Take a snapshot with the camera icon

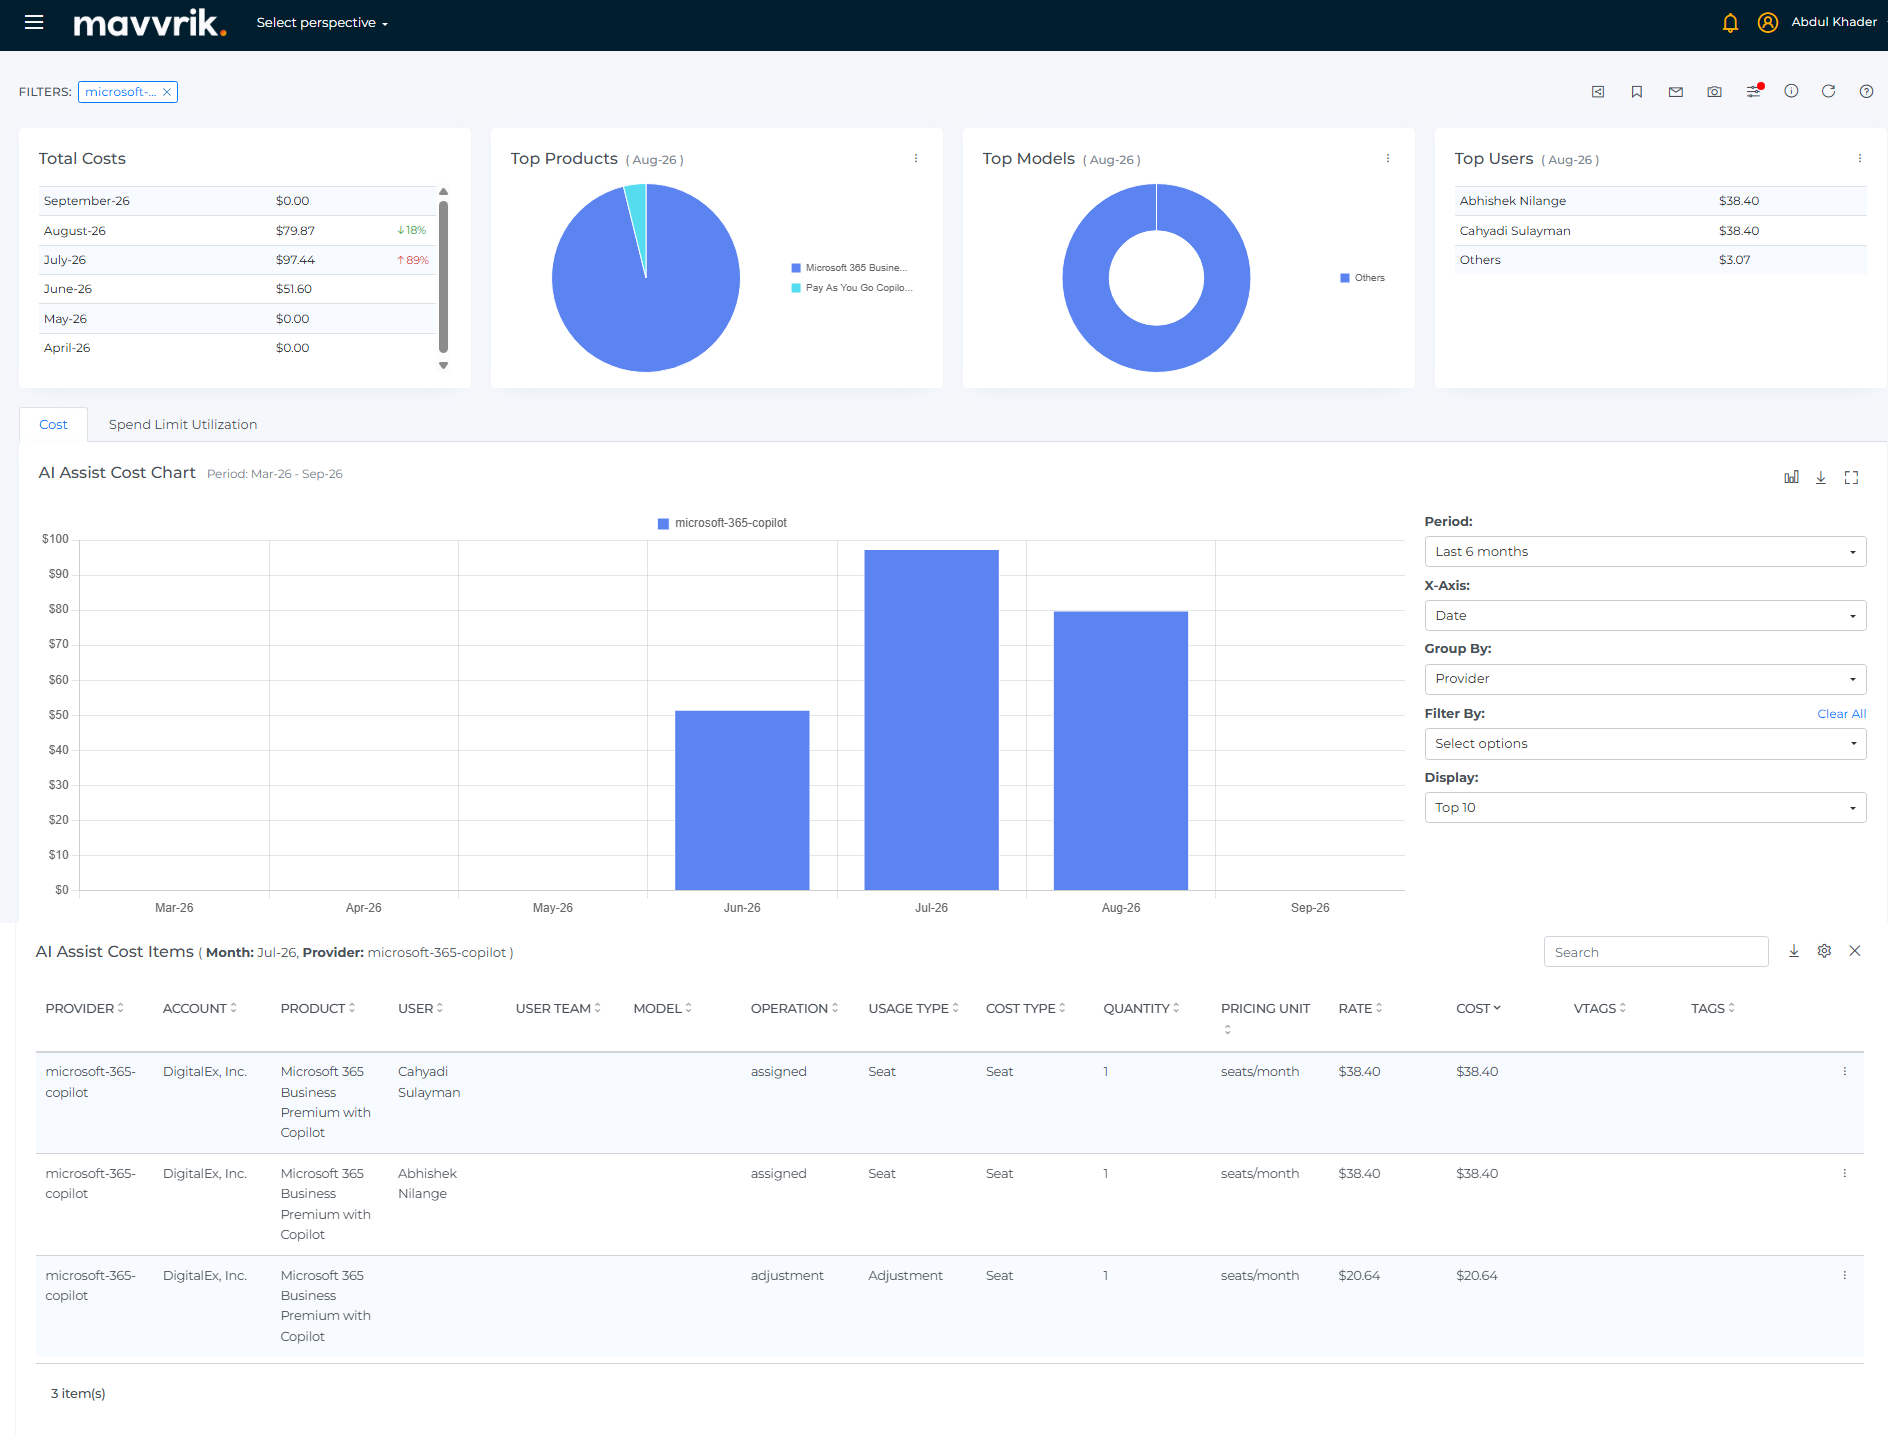[x=1714, y=92]
